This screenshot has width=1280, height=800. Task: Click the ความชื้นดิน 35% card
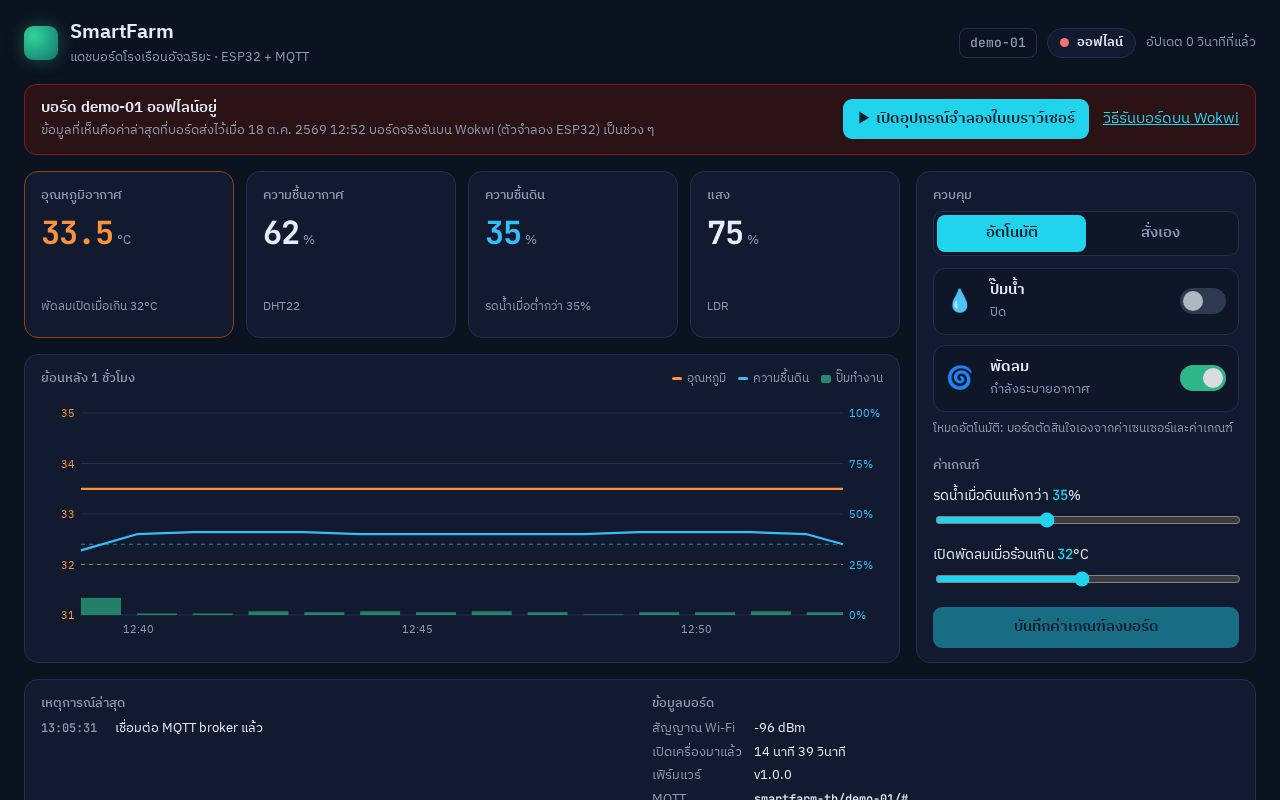click(573, 255)
